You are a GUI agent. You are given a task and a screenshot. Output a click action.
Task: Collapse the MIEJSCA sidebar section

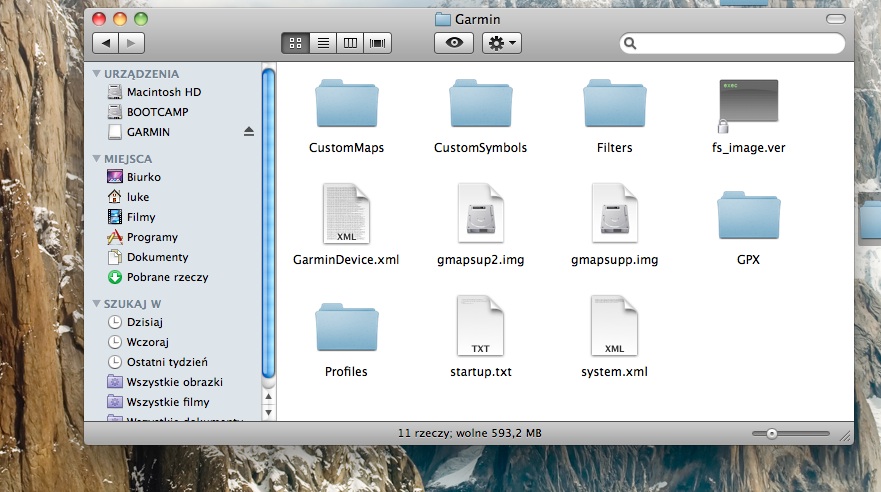click(x=97, y=159)
